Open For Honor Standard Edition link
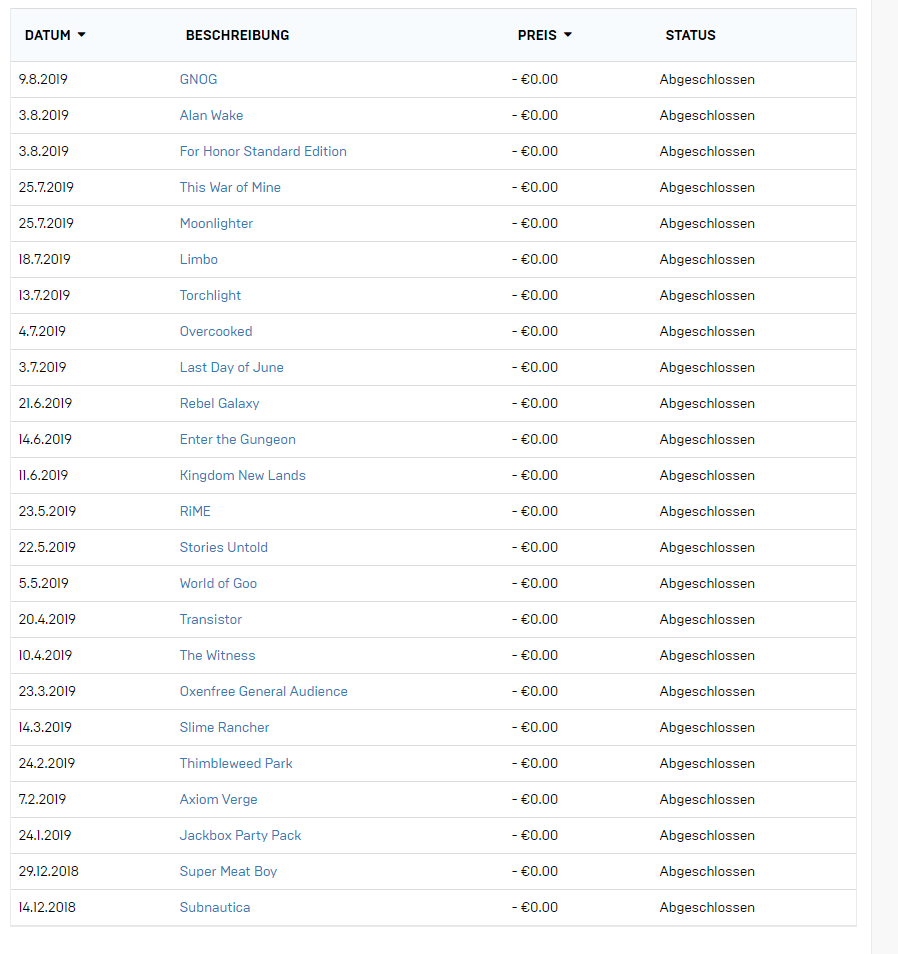 (x=263, y=151)
